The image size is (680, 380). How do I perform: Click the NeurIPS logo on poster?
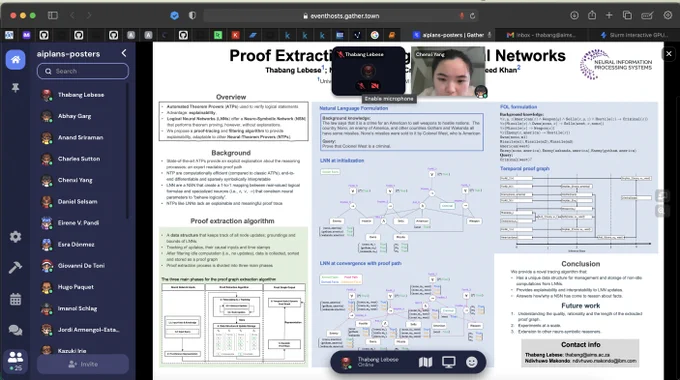(616, 65)
